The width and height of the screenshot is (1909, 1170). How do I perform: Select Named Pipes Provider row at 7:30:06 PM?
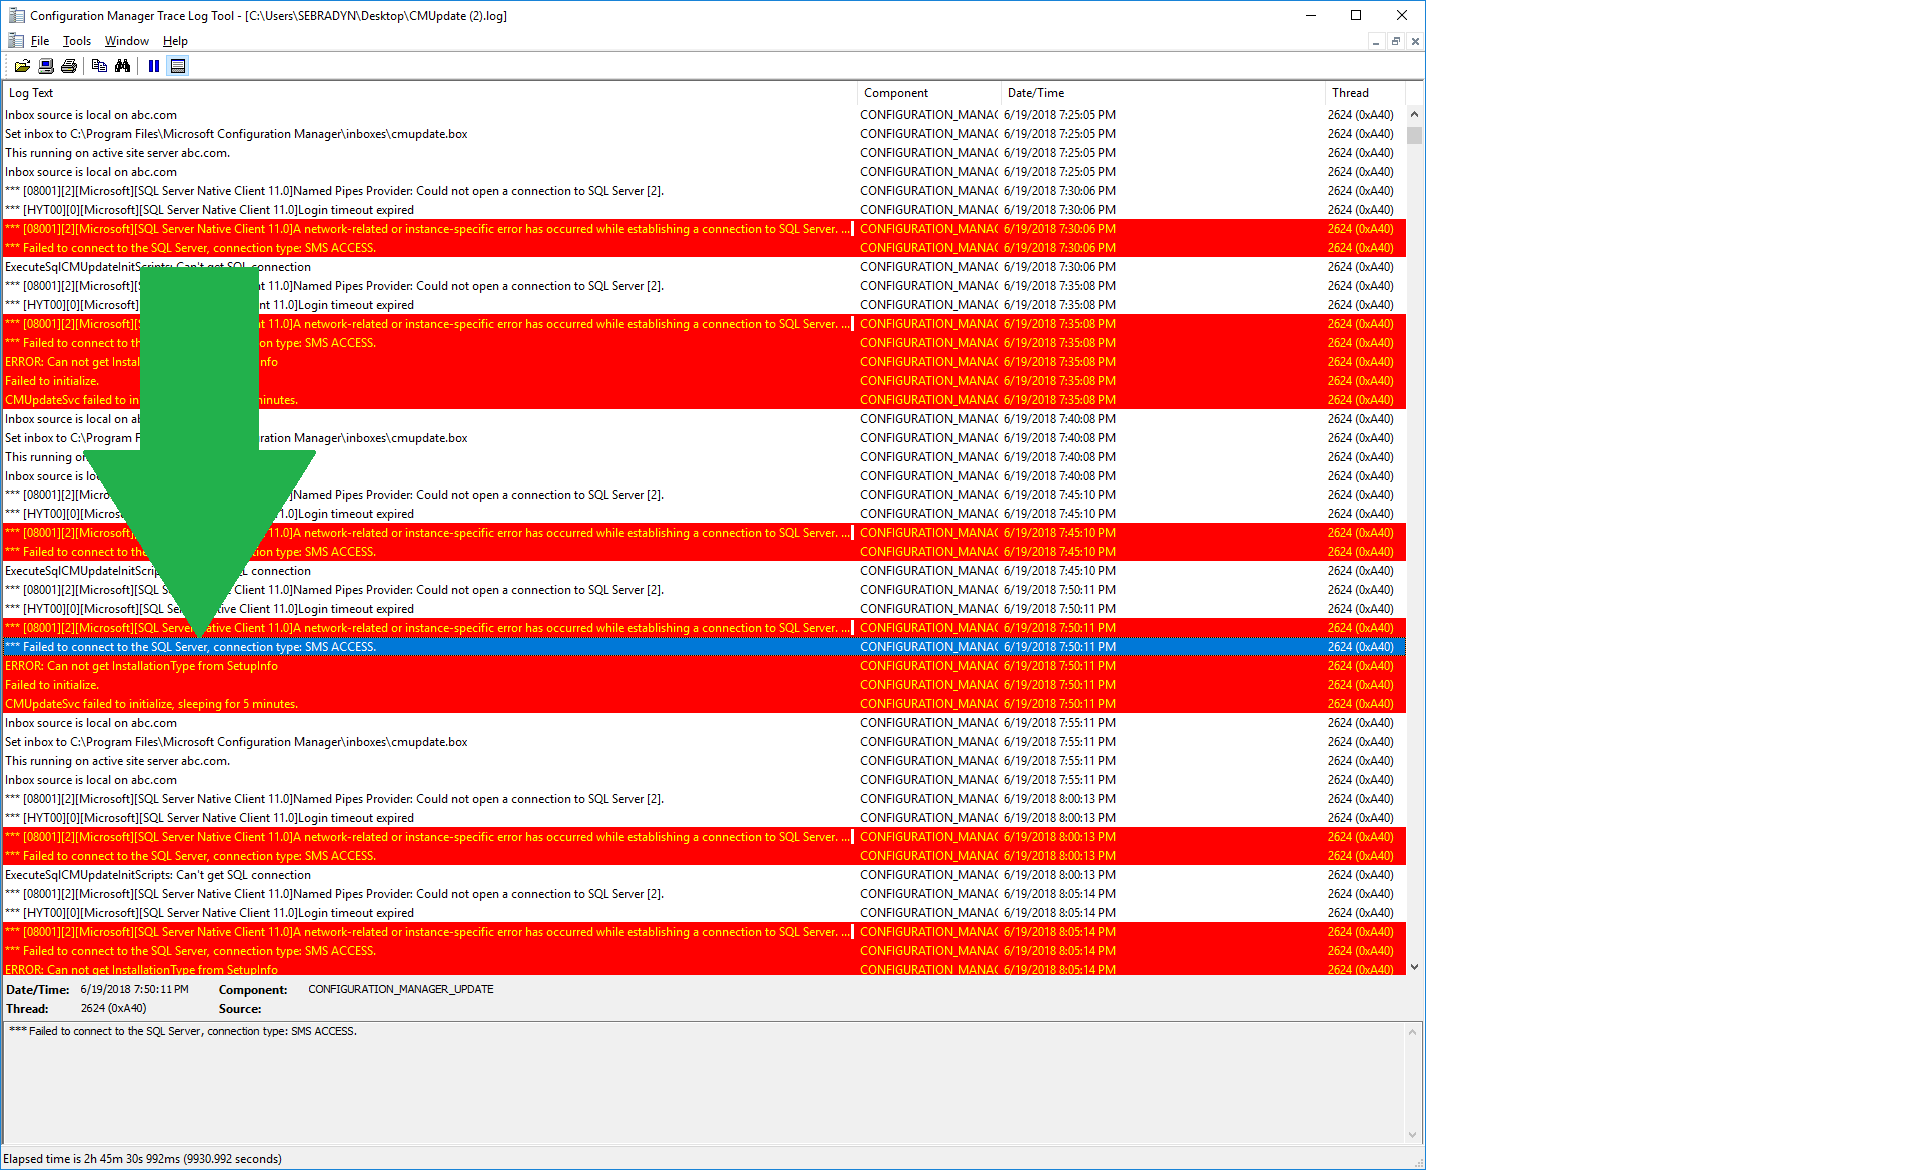click(704, 191)
